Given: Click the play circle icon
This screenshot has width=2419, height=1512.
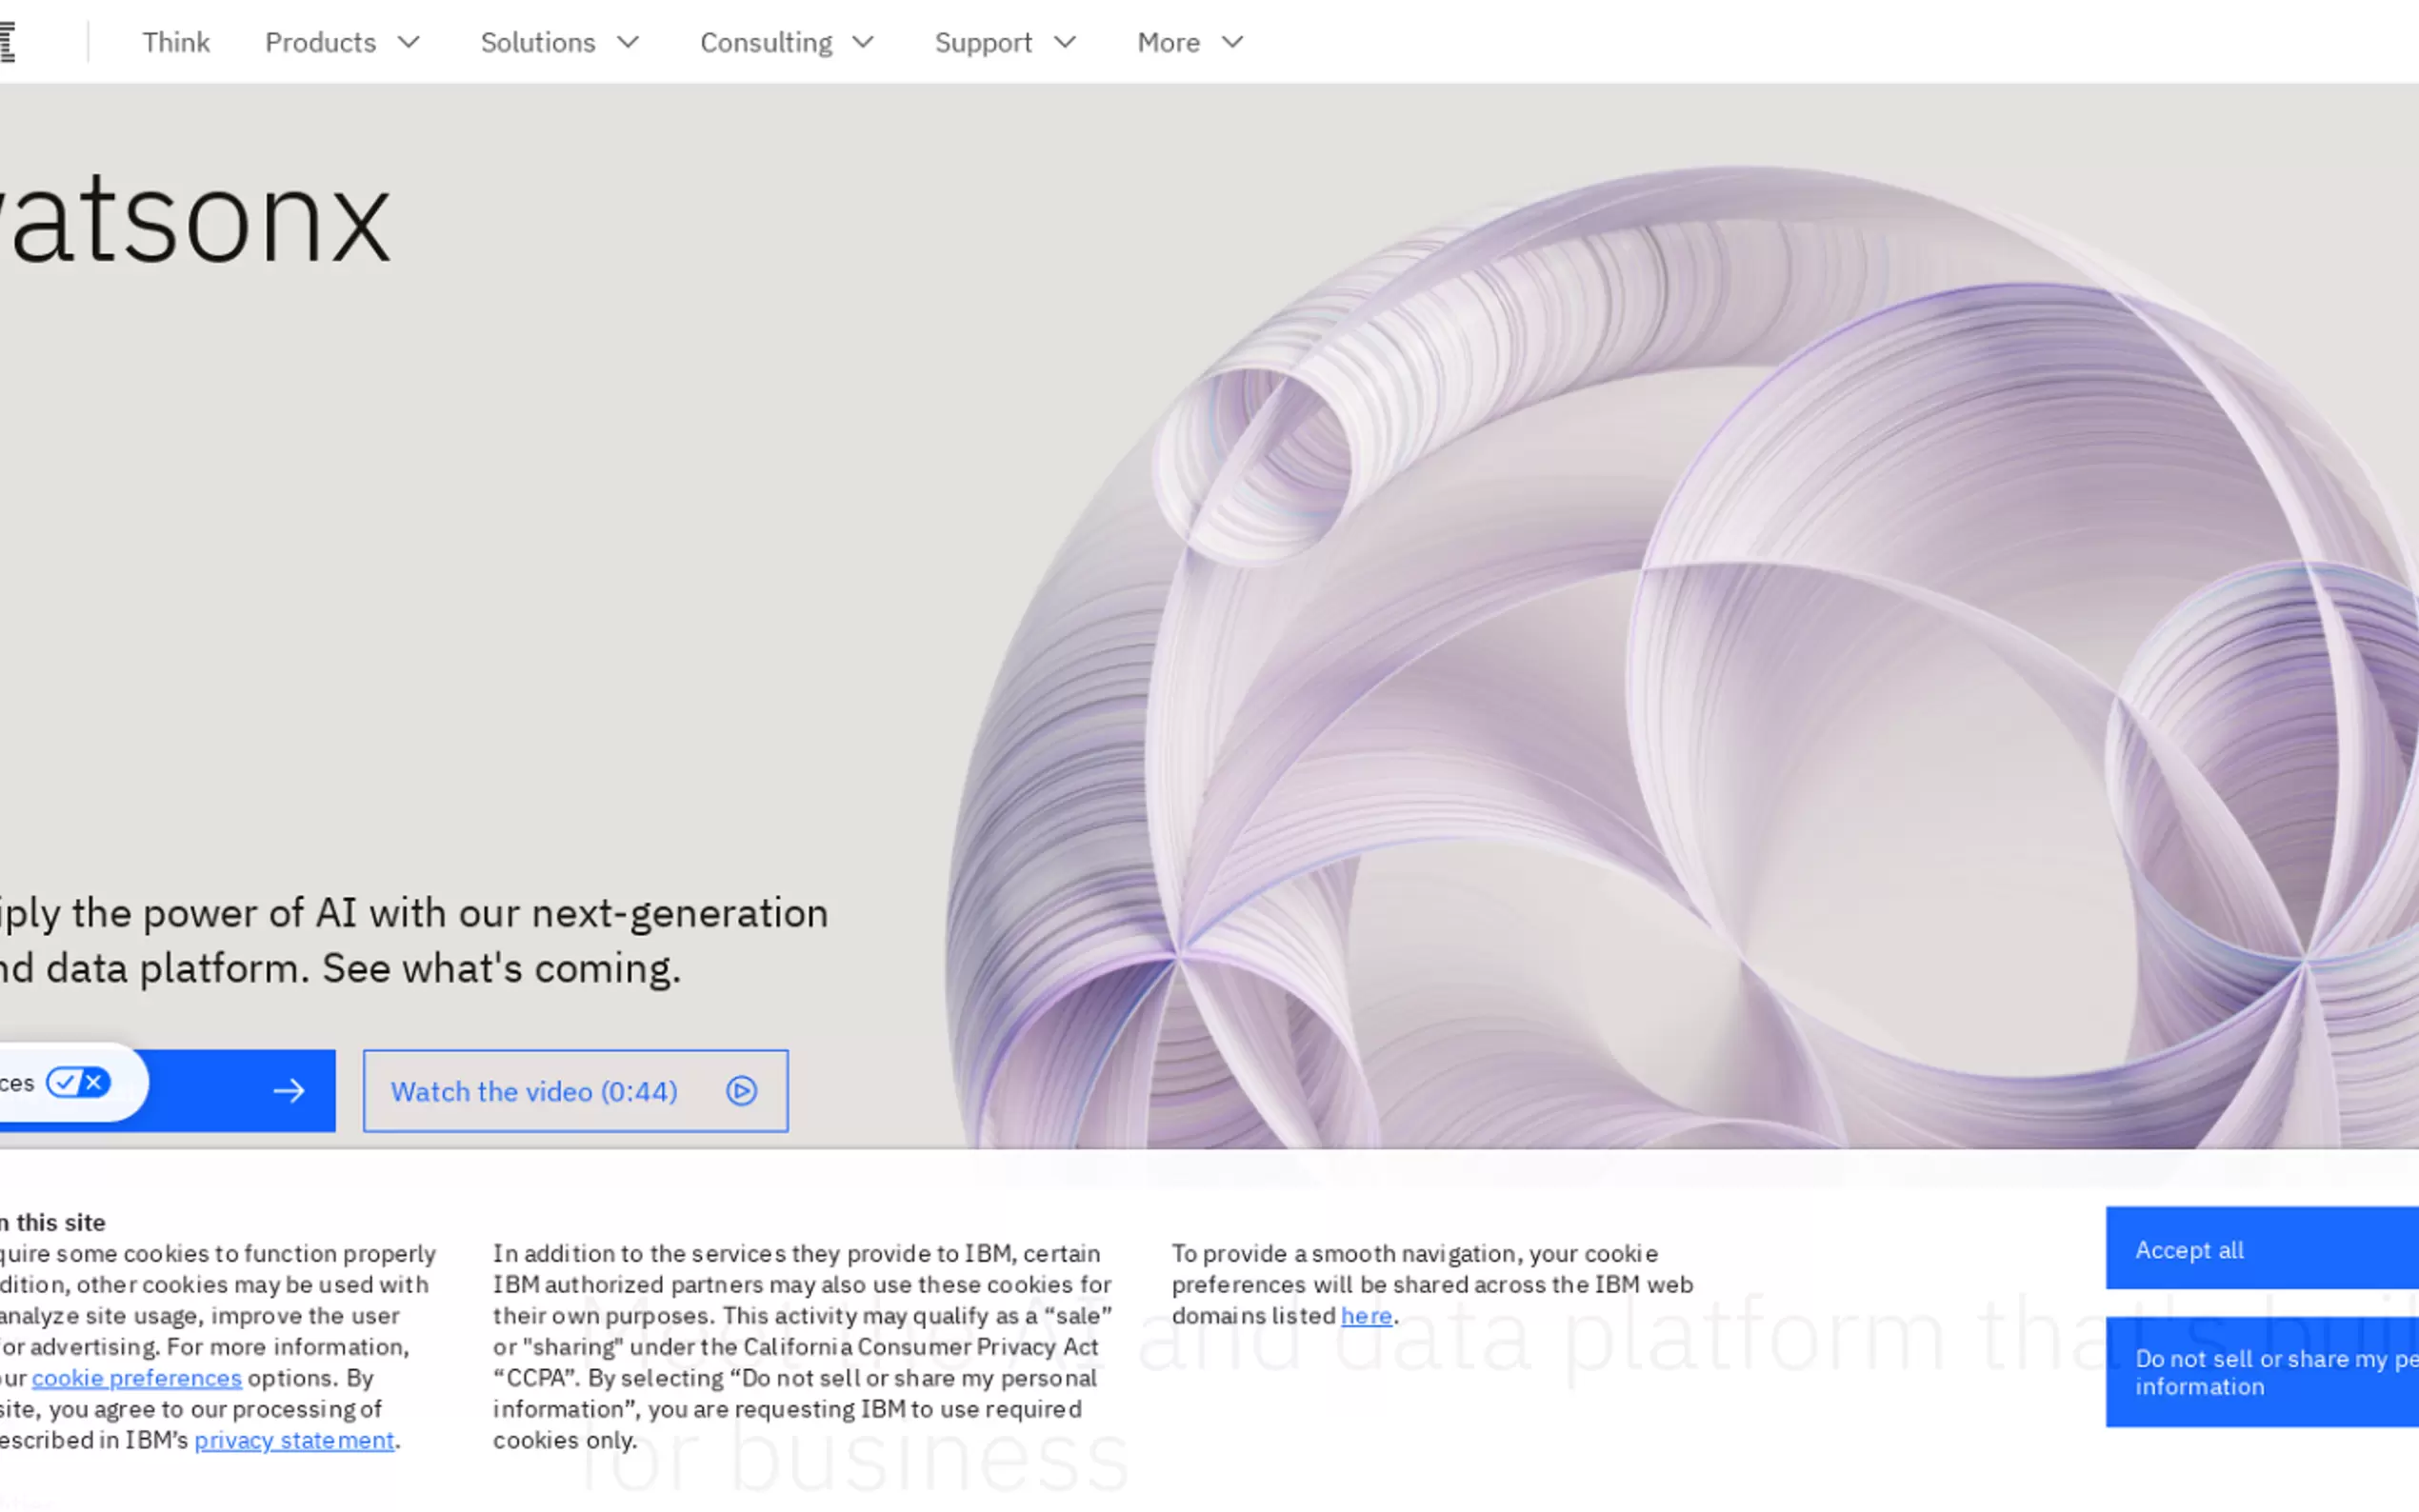Looking at the screenshot, I should click(741, 1090).
